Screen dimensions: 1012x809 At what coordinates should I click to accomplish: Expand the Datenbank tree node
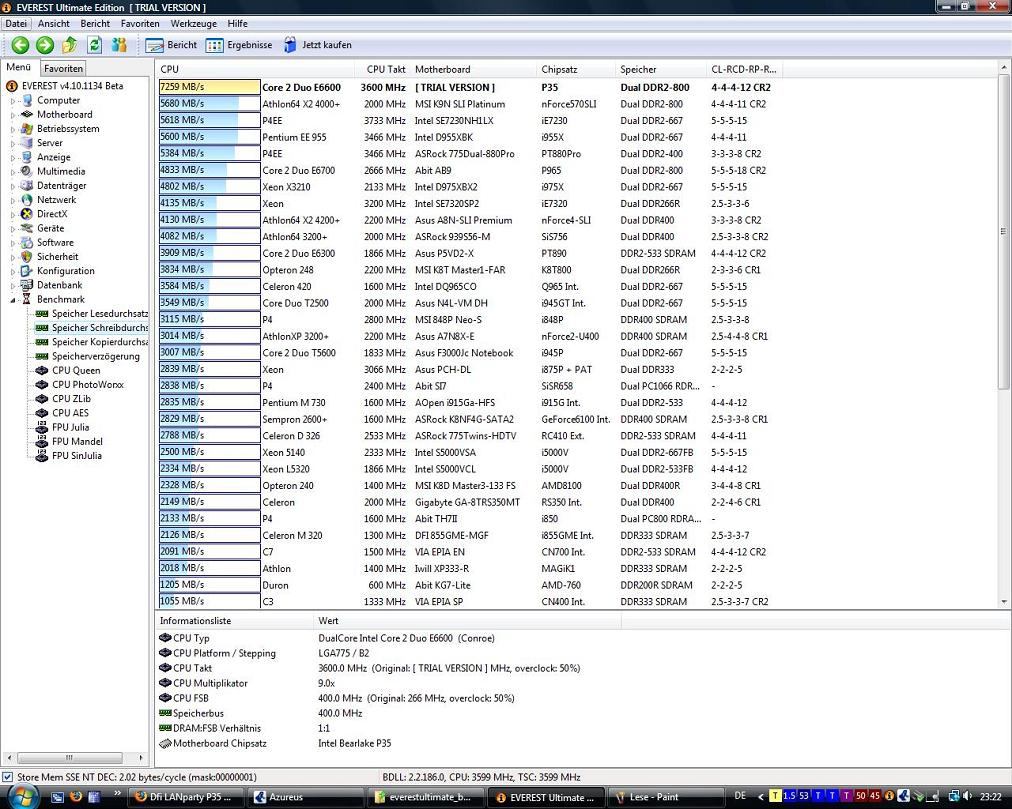pos(12,285)
